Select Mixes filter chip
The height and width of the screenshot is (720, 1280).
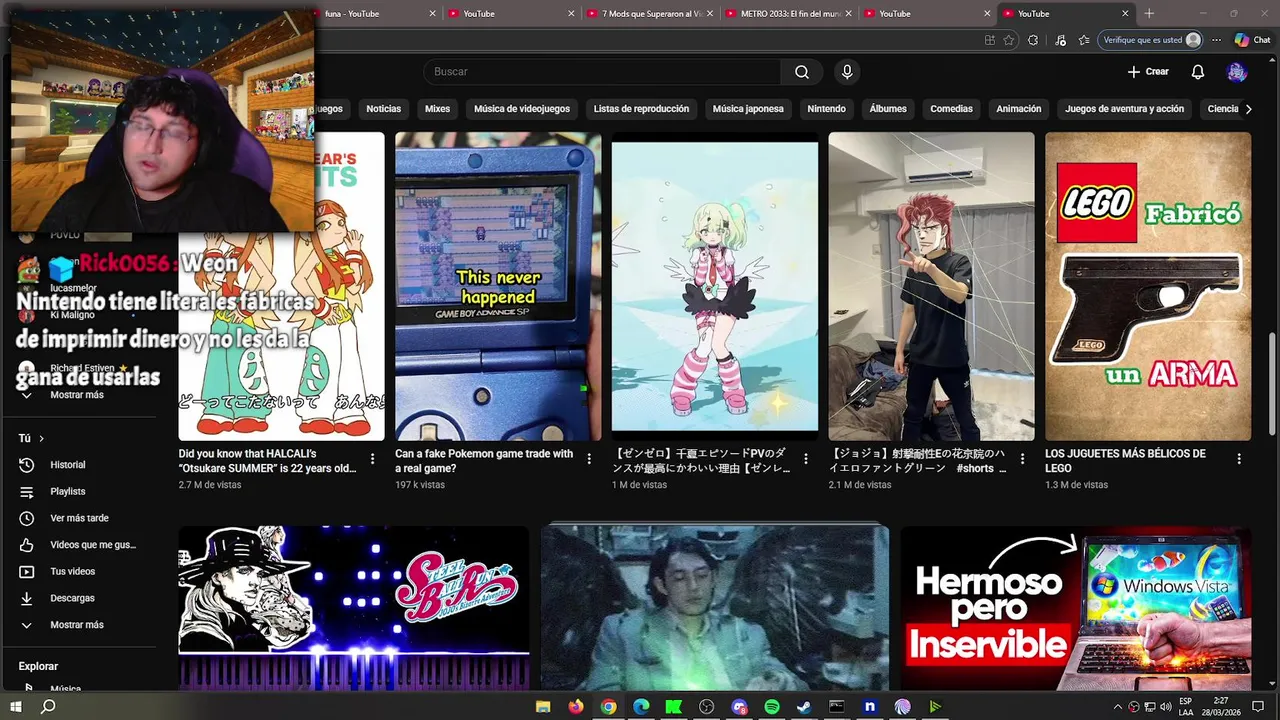pos(437,108)
